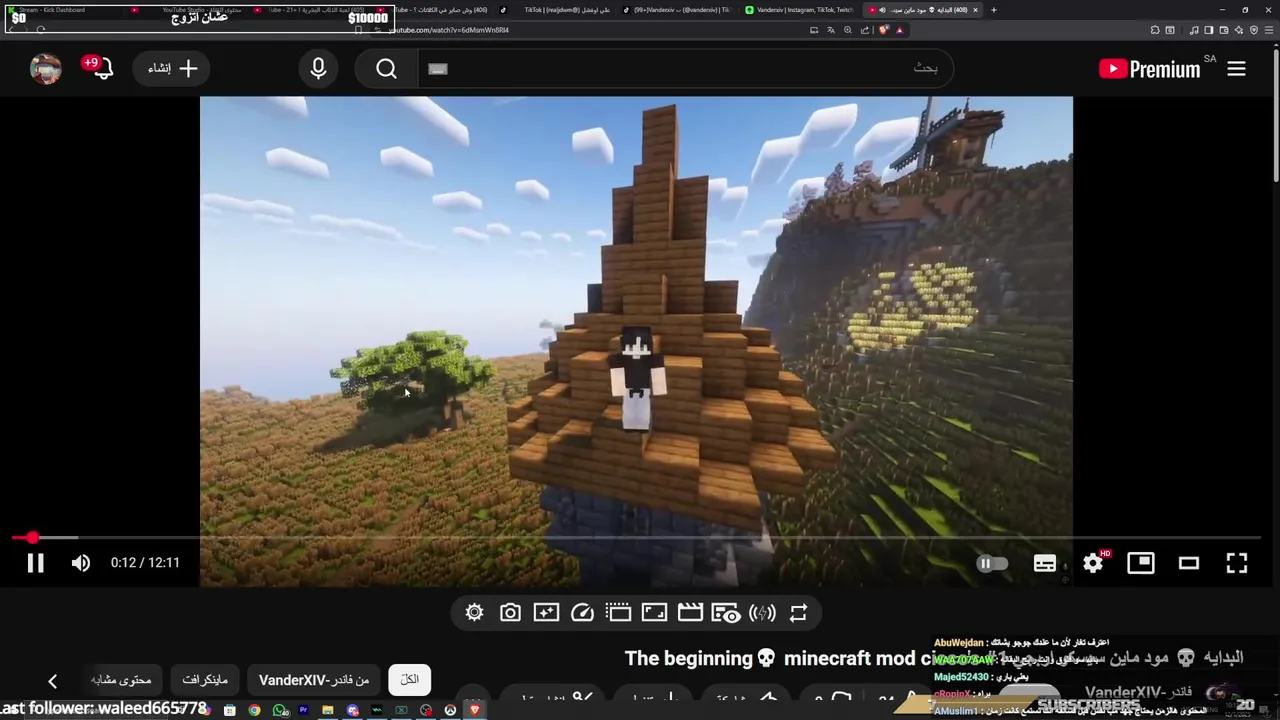Pause the video playback
The height and width of the screenshot is (720, 1280).
coord(35,563)
